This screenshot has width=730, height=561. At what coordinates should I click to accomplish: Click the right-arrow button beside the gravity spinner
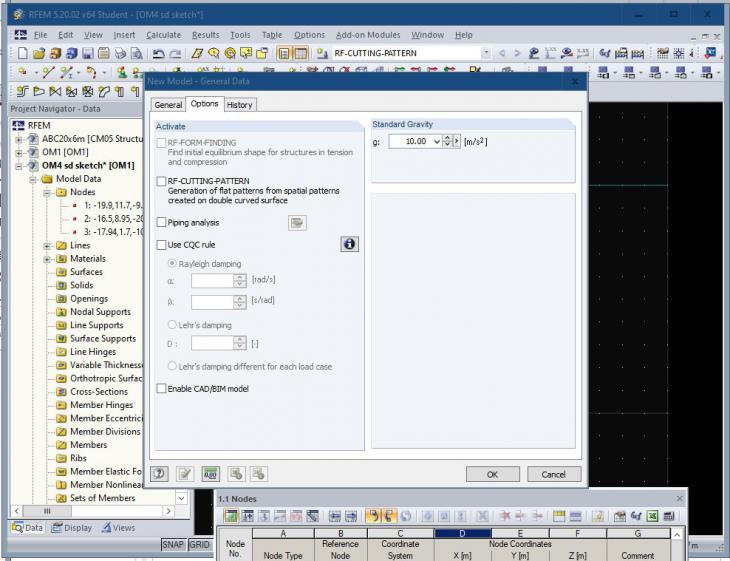pos(456,141)
